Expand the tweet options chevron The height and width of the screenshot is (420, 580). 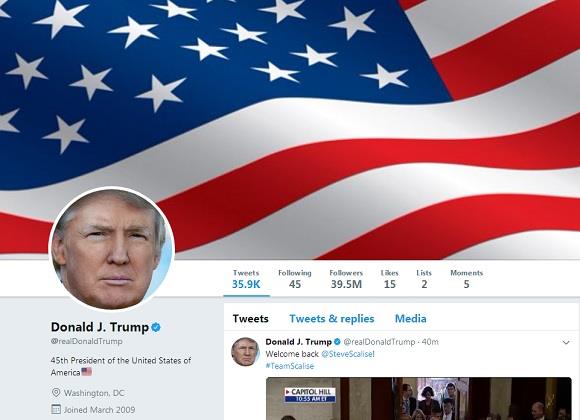566,343
